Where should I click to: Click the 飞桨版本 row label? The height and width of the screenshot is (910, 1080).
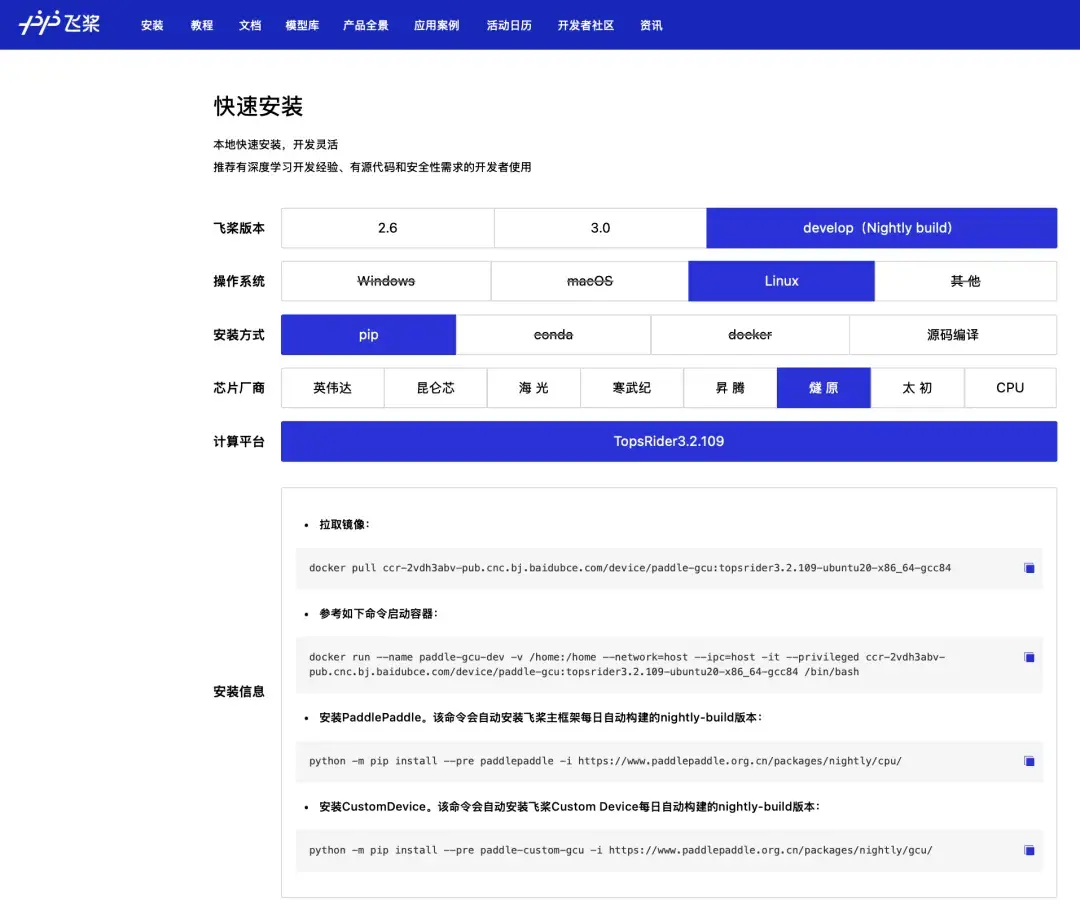[239, 228]
